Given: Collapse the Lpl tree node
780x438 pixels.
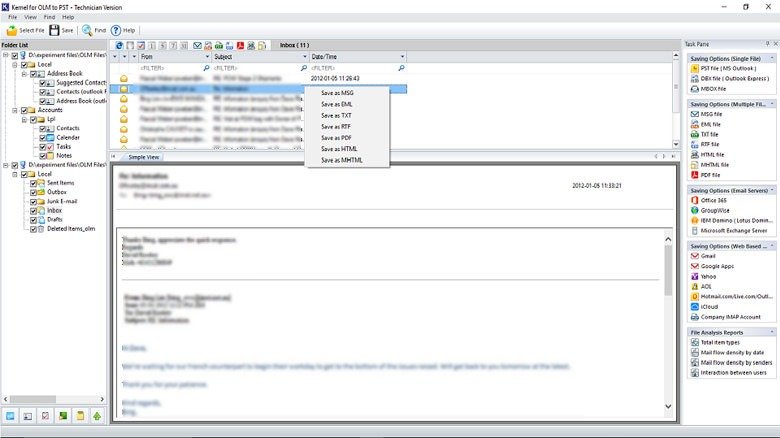Looking at the screenshot, I should [24, 119].
